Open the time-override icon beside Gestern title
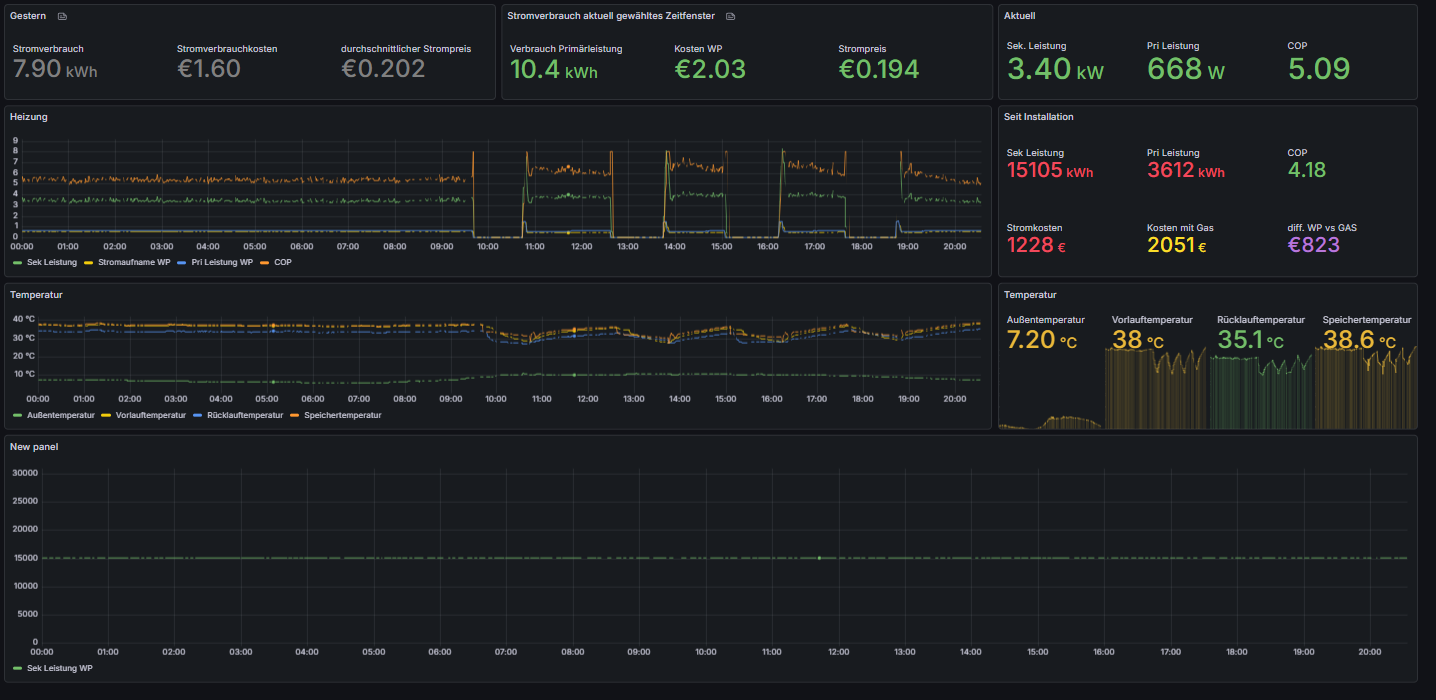 pyautogui.click(x=62, y=17)
